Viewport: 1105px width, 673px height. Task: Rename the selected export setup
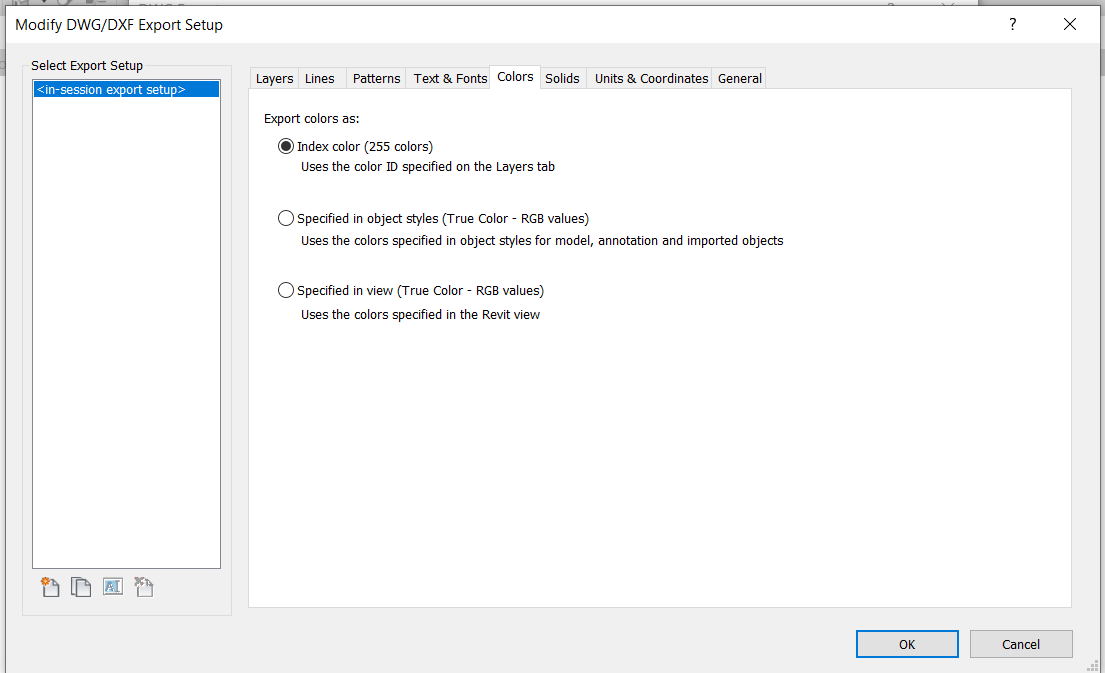(x=113, y=586)
